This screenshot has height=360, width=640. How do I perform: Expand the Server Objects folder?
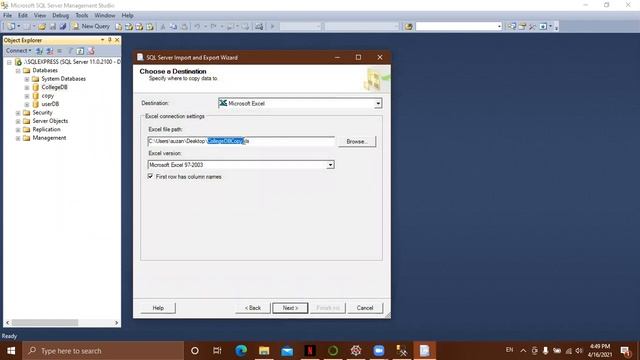[x=18, y=121]
